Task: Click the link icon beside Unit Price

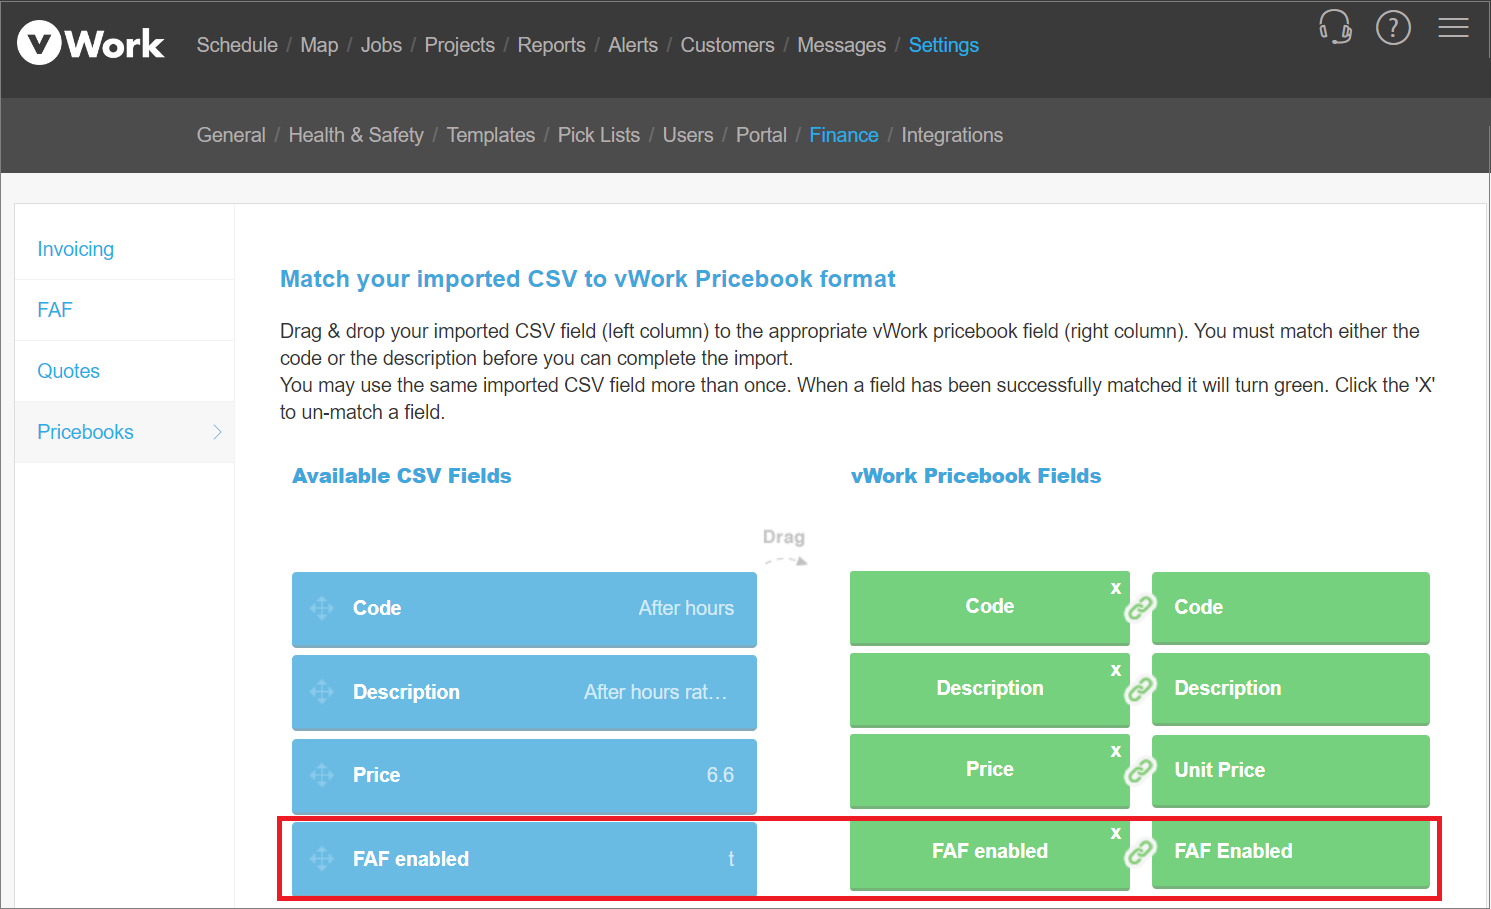Action: (x=1140, y=771)
